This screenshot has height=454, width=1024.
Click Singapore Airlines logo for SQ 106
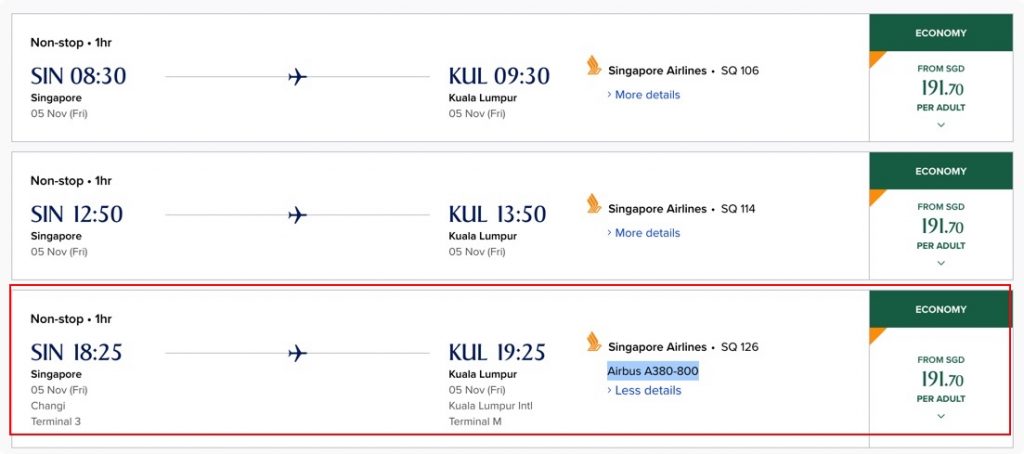[594, 65]
